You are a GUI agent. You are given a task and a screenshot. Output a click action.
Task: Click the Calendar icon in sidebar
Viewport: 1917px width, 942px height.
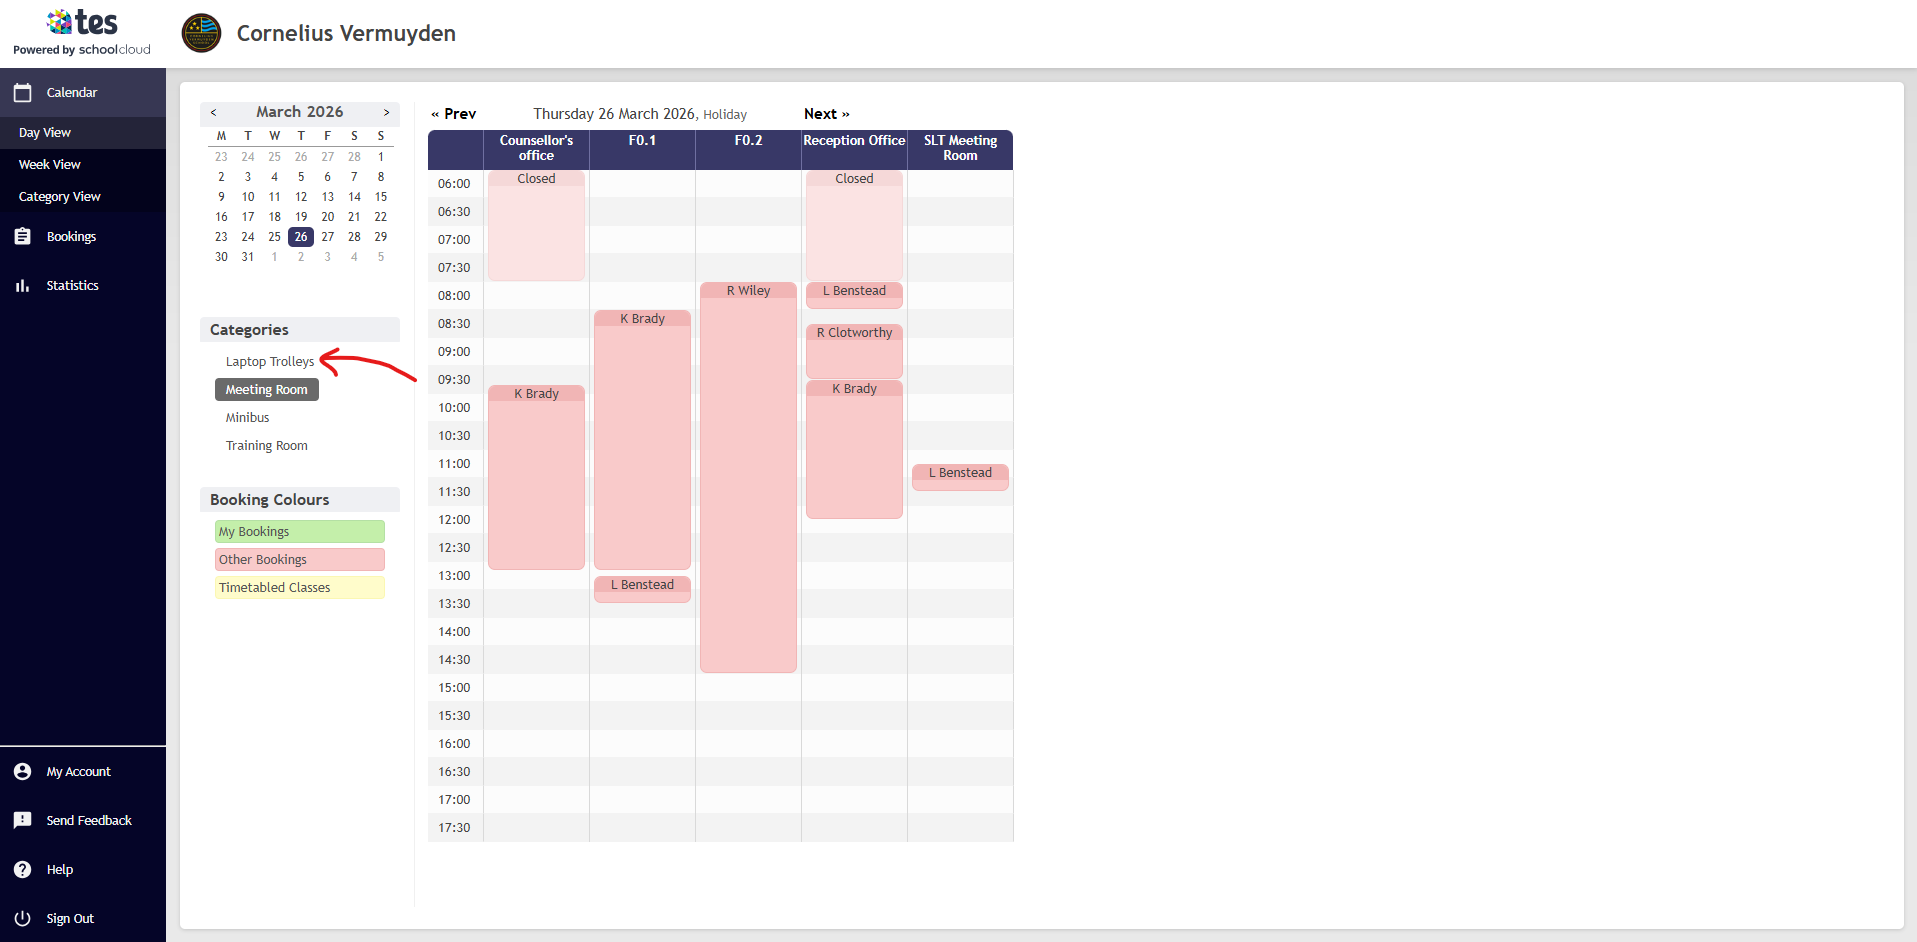pyautogui.click(x=22, y=93)
